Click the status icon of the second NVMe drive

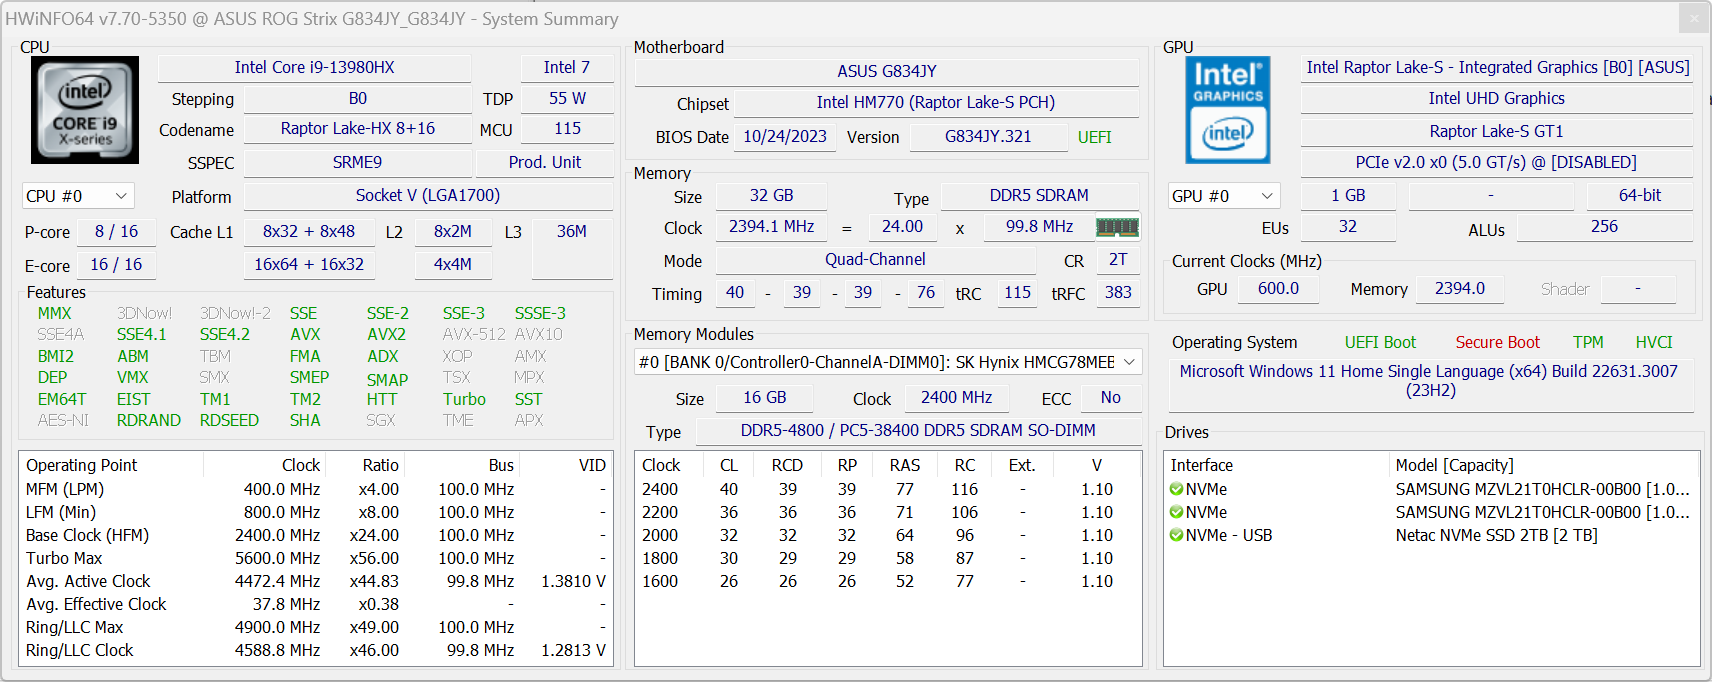1176,512
